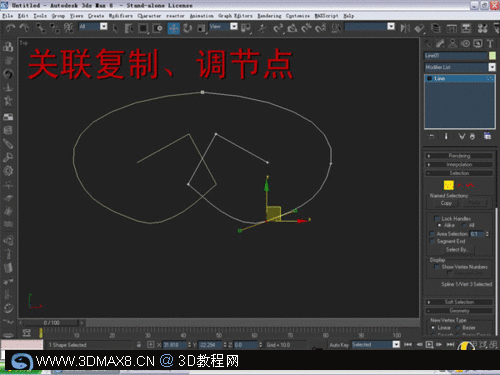
Task: Toggle the 3D Snaps button
Action: 278,28
